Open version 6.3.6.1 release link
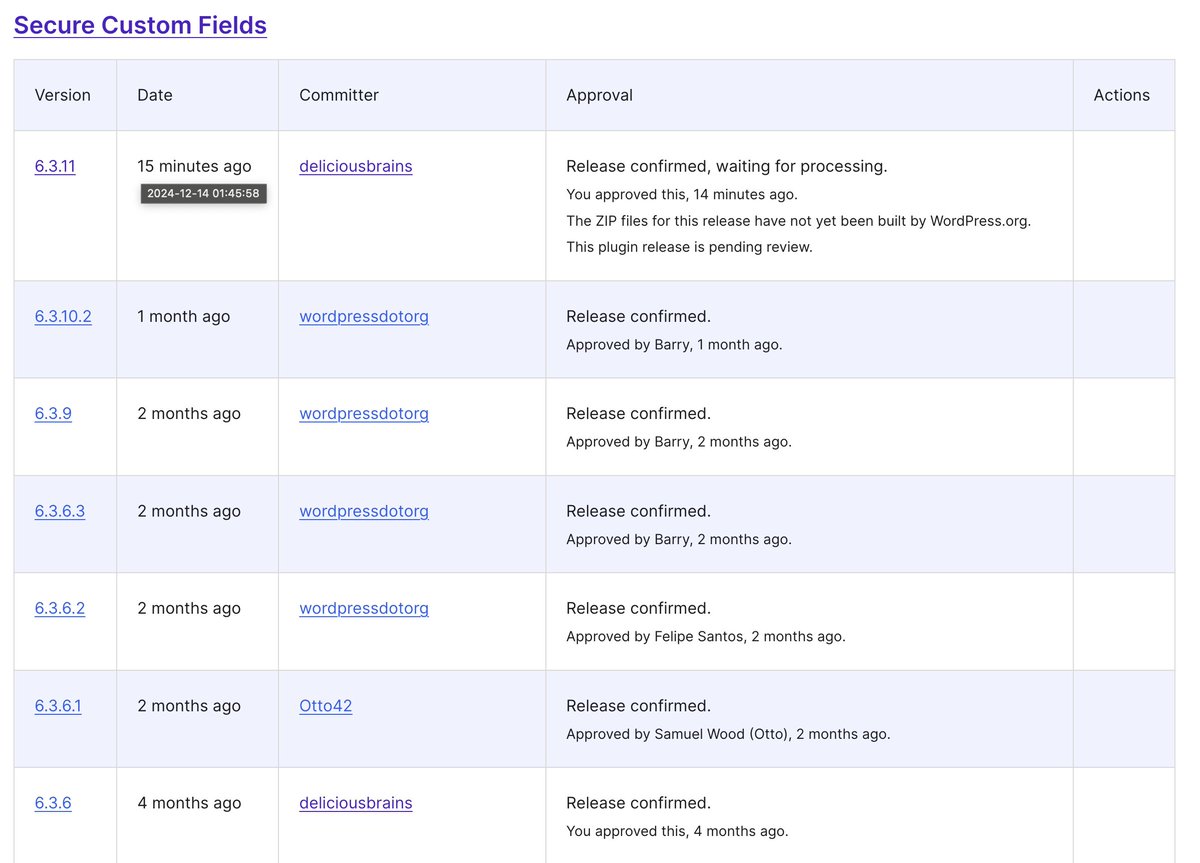The height and width of the screenshot is (863, 1200). coord(58,706)
